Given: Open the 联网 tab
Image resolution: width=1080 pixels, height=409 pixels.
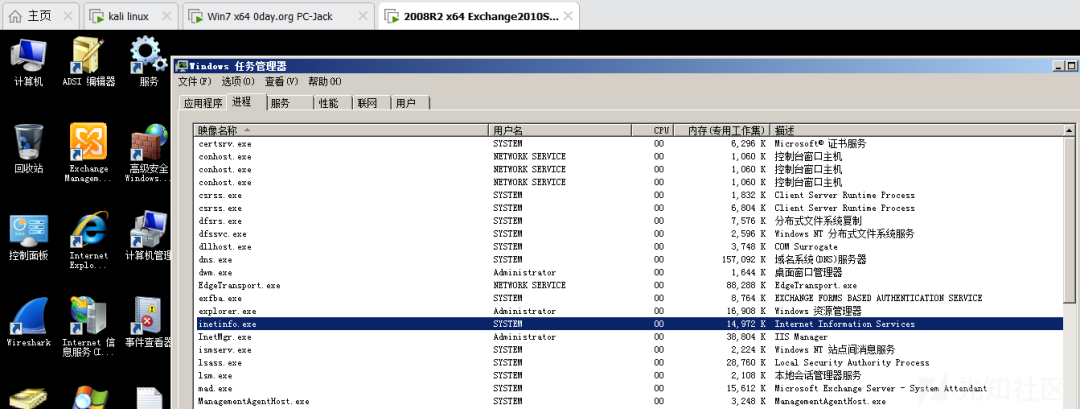Looking at the screenshot, I should pos(371,103).
